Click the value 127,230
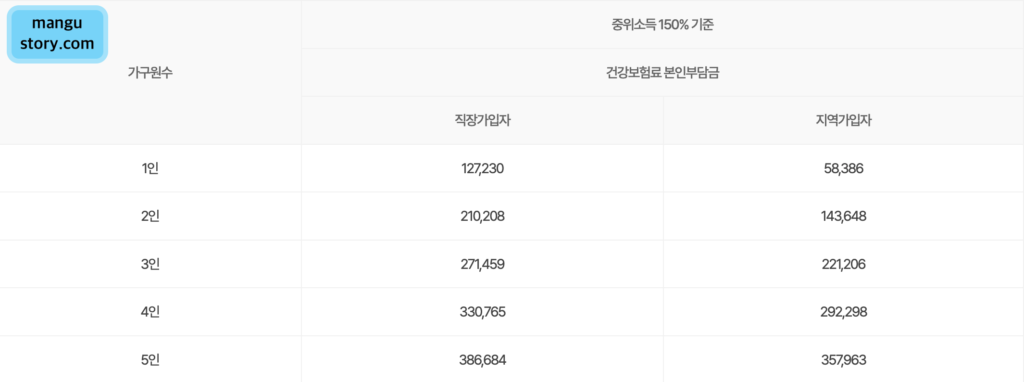This screenshot has width=1024, height=382. click(482, 168)
